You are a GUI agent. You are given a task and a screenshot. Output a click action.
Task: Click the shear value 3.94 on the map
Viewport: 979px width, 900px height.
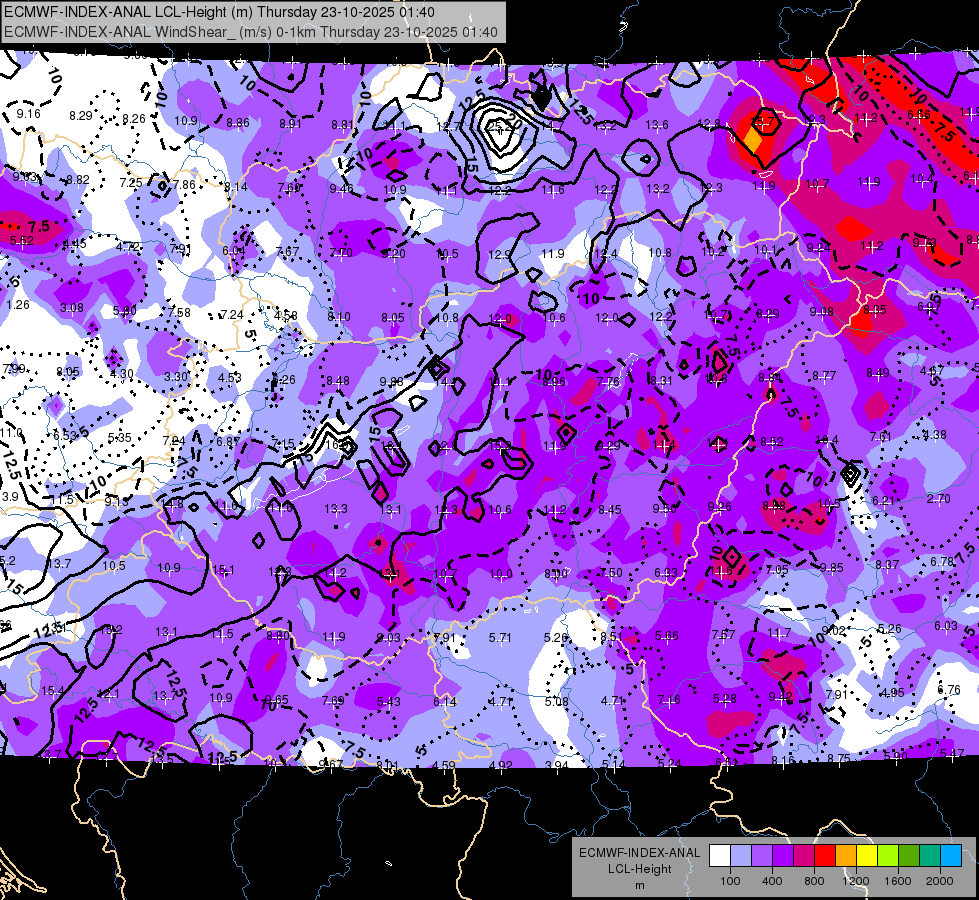pos(557,765)
